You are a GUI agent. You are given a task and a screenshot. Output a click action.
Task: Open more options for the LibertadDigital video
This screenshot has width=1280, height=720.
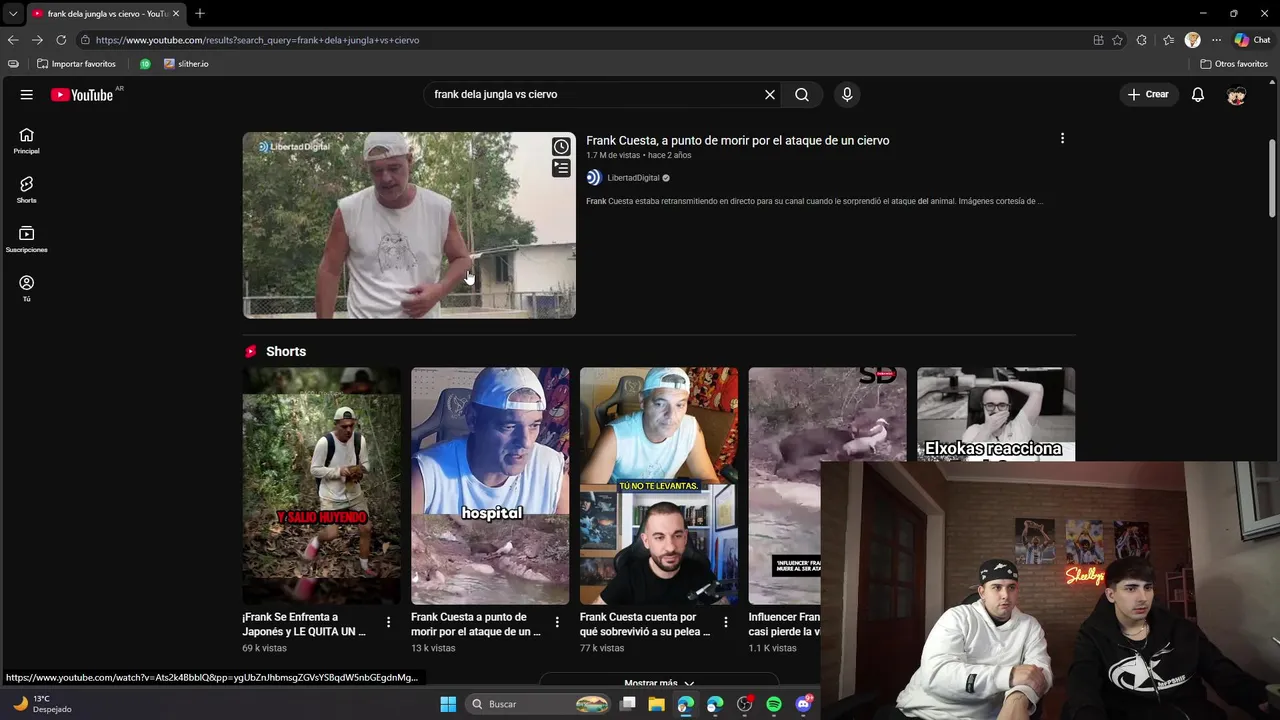point(1062,138)
